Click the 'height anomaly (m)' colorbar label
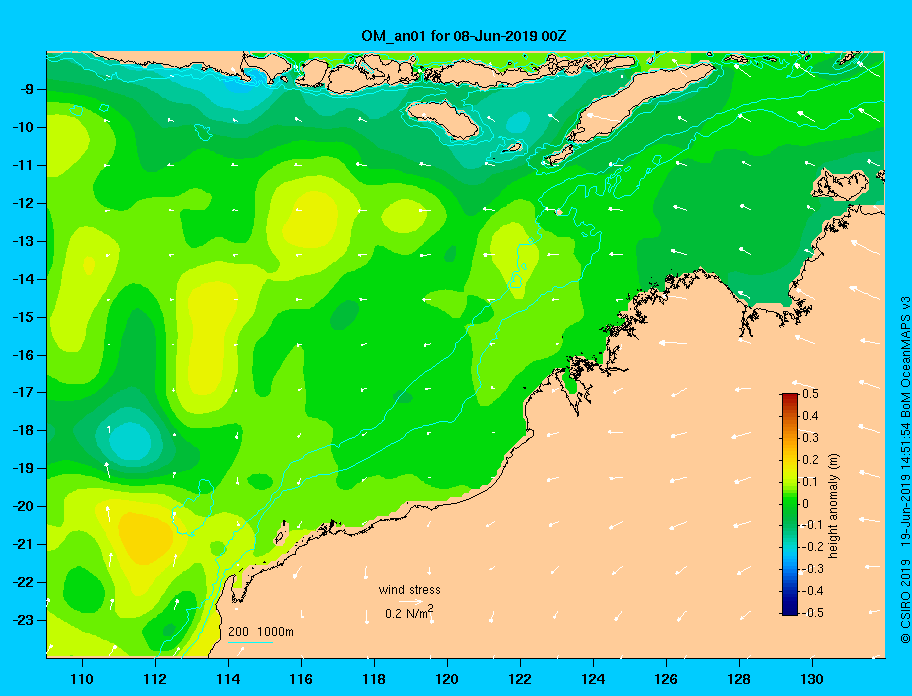912x696 pixels. (x=833, y=506)
